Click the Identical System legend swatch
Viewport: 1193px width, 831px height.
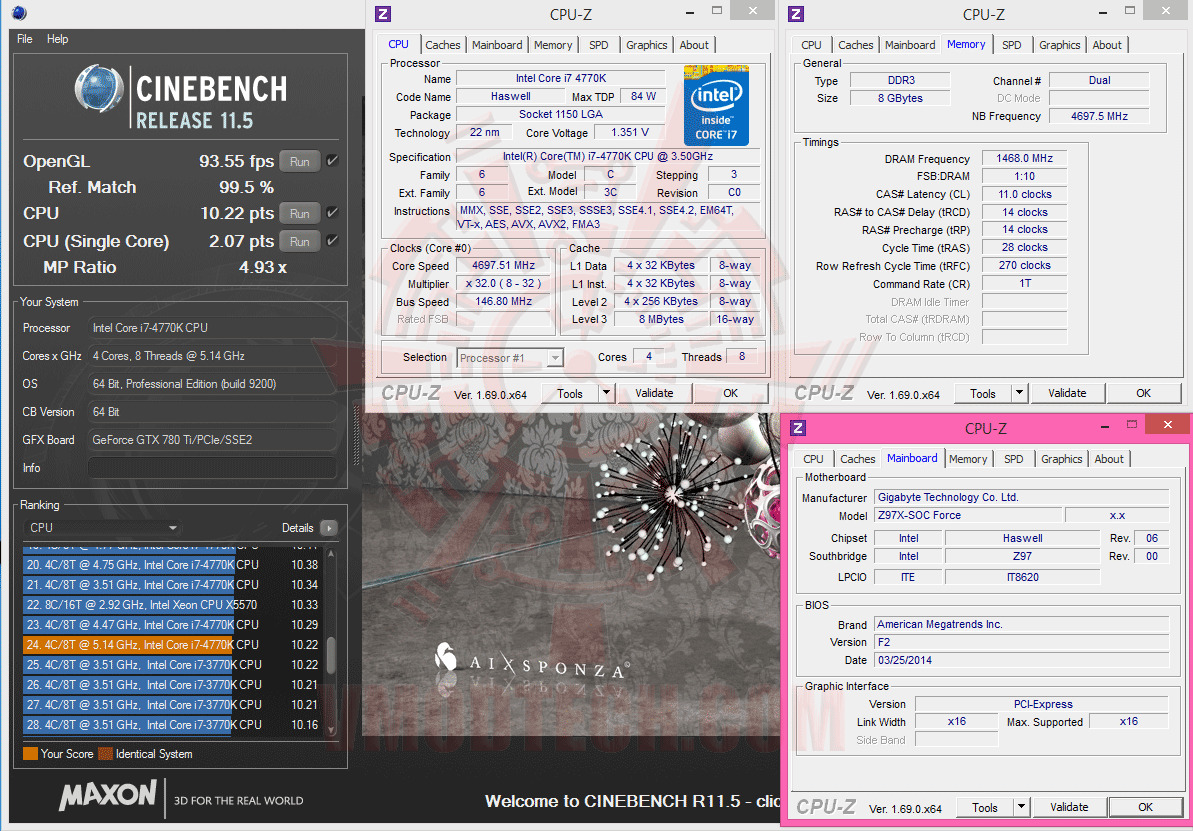[105, 754]
